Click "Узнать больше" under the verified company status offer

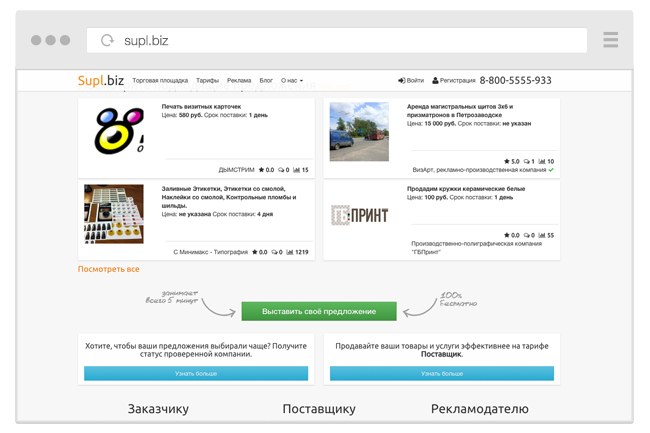coord(196,373)
